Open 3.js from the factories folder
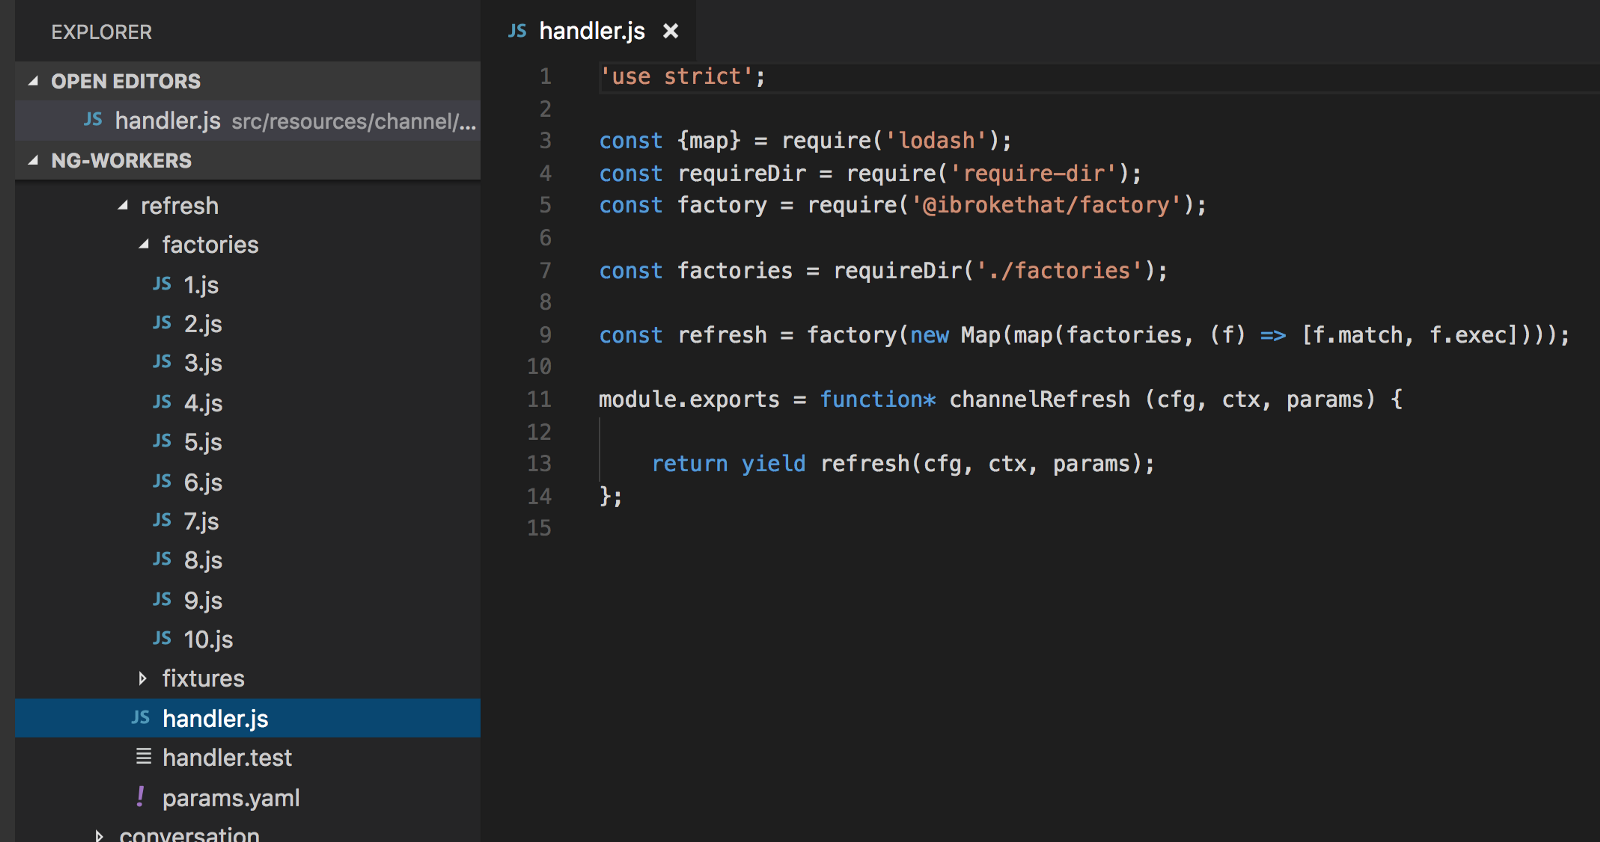The width and height of the screenshot is (1600, 842). (x=203, y=363)
